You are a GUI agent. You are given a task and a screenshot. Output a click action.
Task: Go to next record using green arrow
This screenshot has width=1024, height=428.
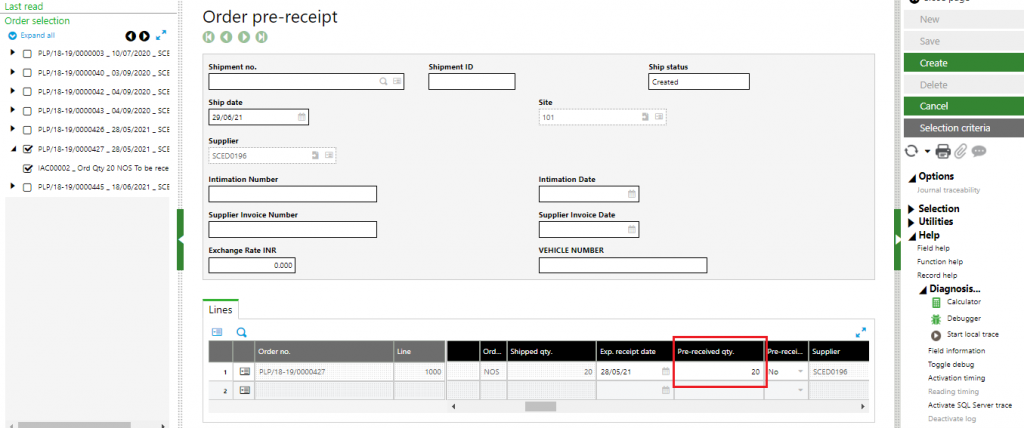point(244,37)
